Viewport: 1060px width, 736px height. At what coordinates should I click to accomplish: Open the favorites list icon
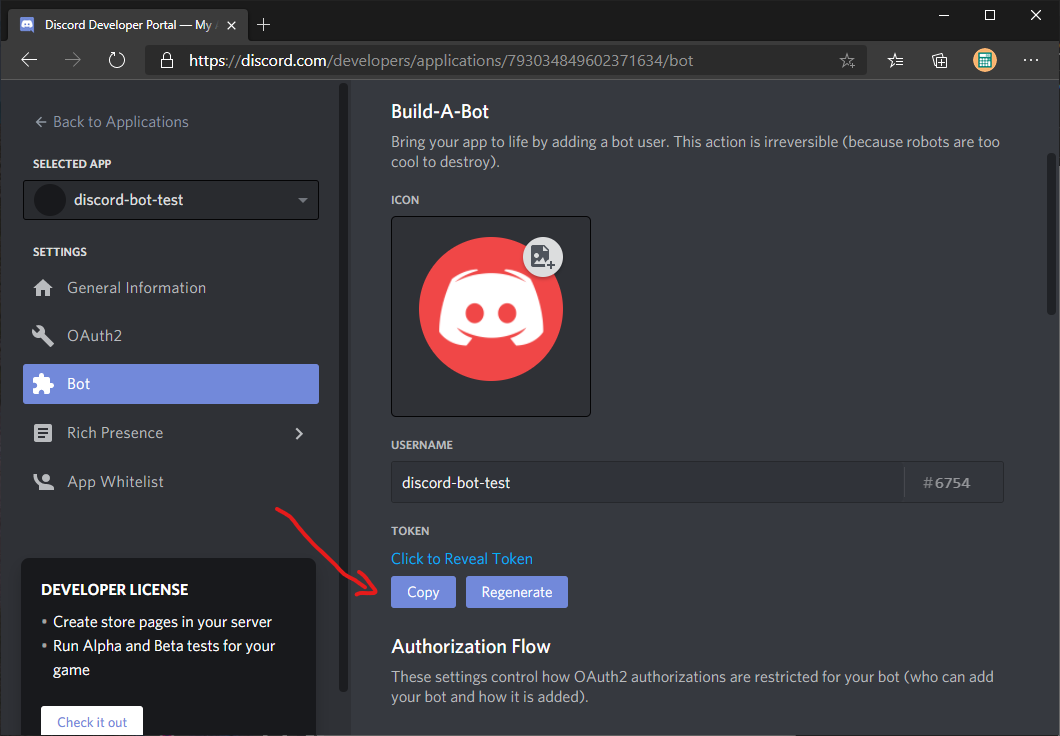(895, 61)
